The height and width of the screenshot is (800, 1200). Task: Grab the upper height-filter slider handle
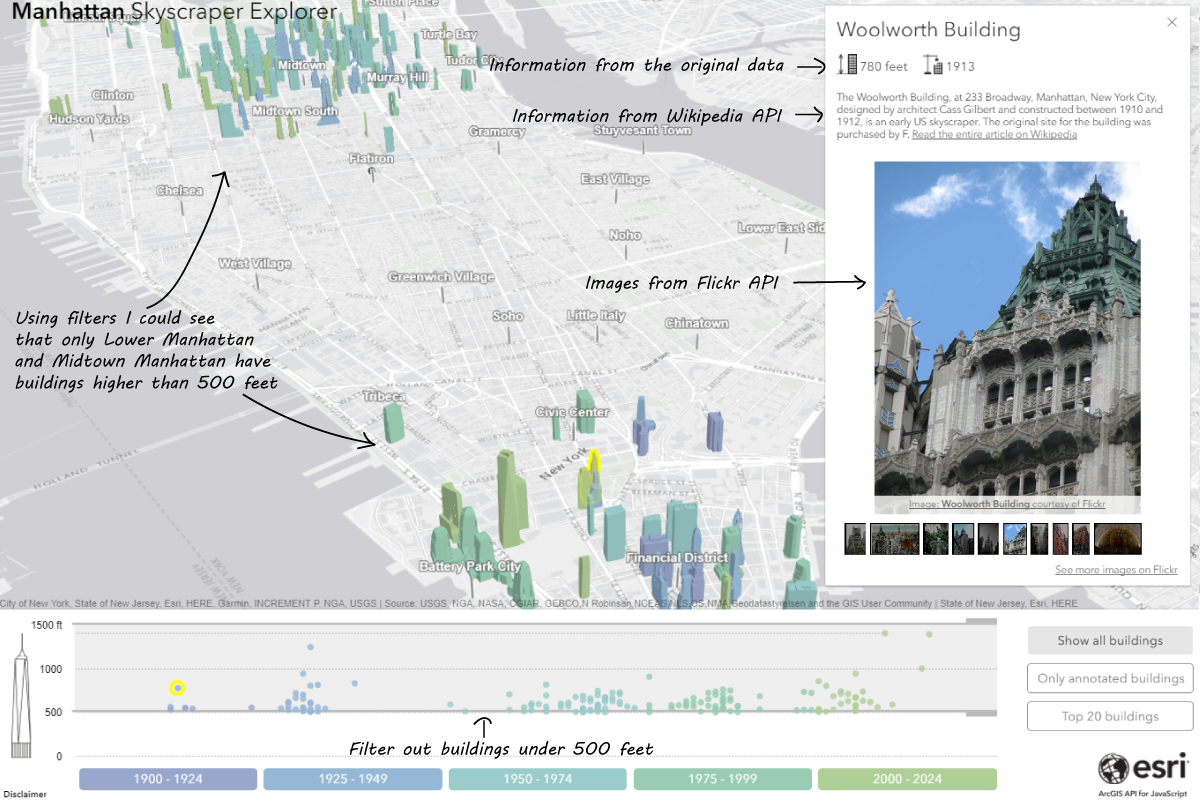(x=982, y=622)
